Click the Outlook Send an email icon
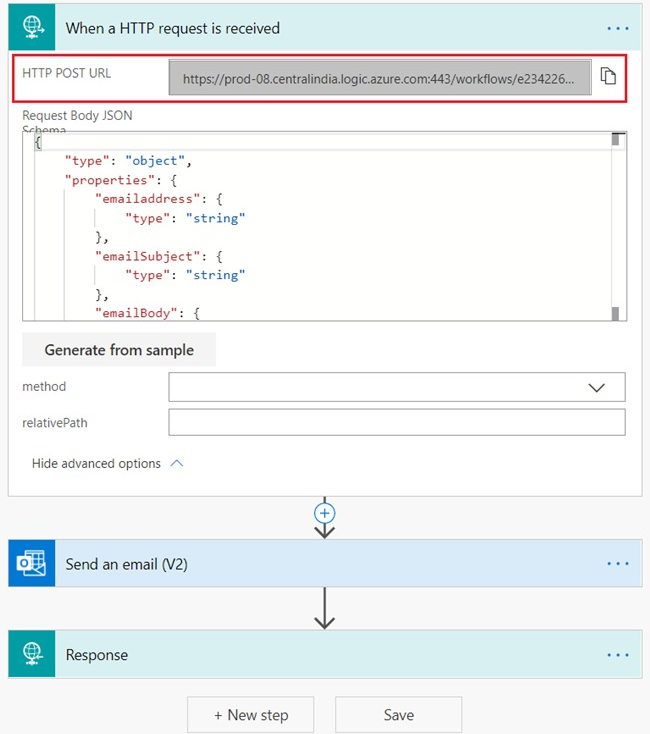The height and width of the screenshot is (734, 650). tap(32, 564)
